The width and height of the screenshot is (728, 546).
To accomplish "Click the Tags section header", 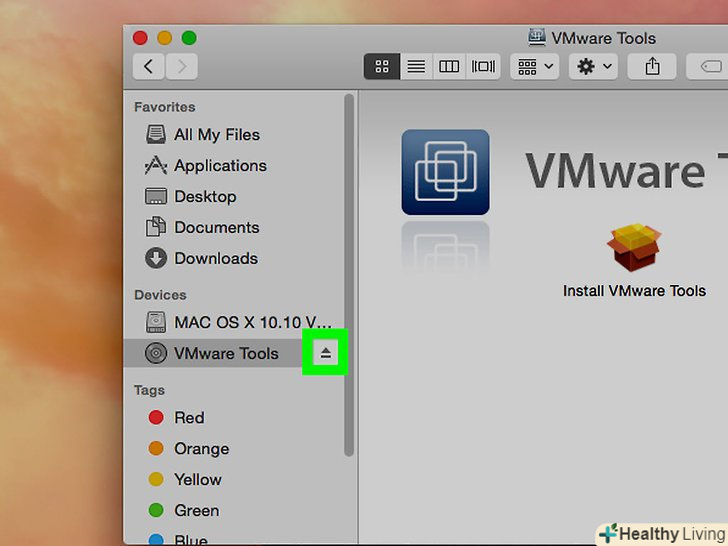I will [150, 390].
